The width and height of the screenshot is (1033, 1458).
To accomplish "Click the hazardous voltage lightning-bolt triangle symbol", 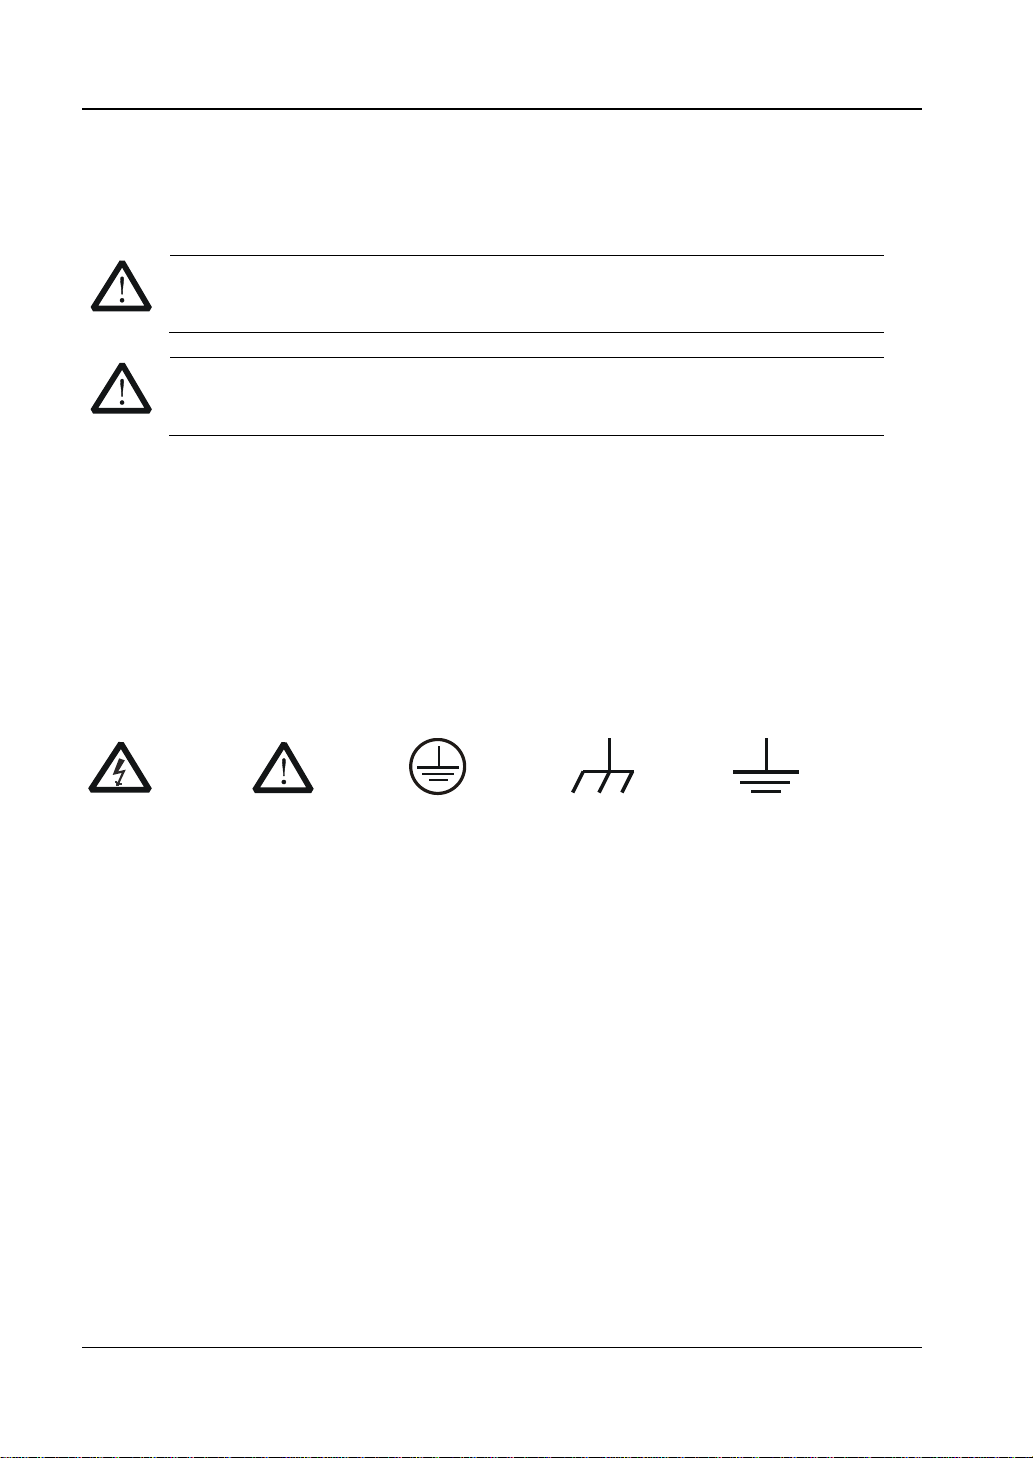I will (x=119, y=768).
